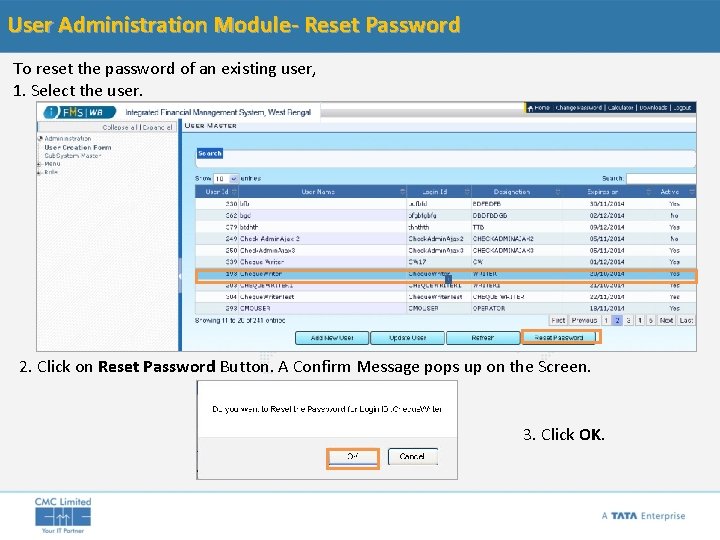Select page 2 in pagination
The height and width of the screenshot is (540, 720).
(618, 321)
